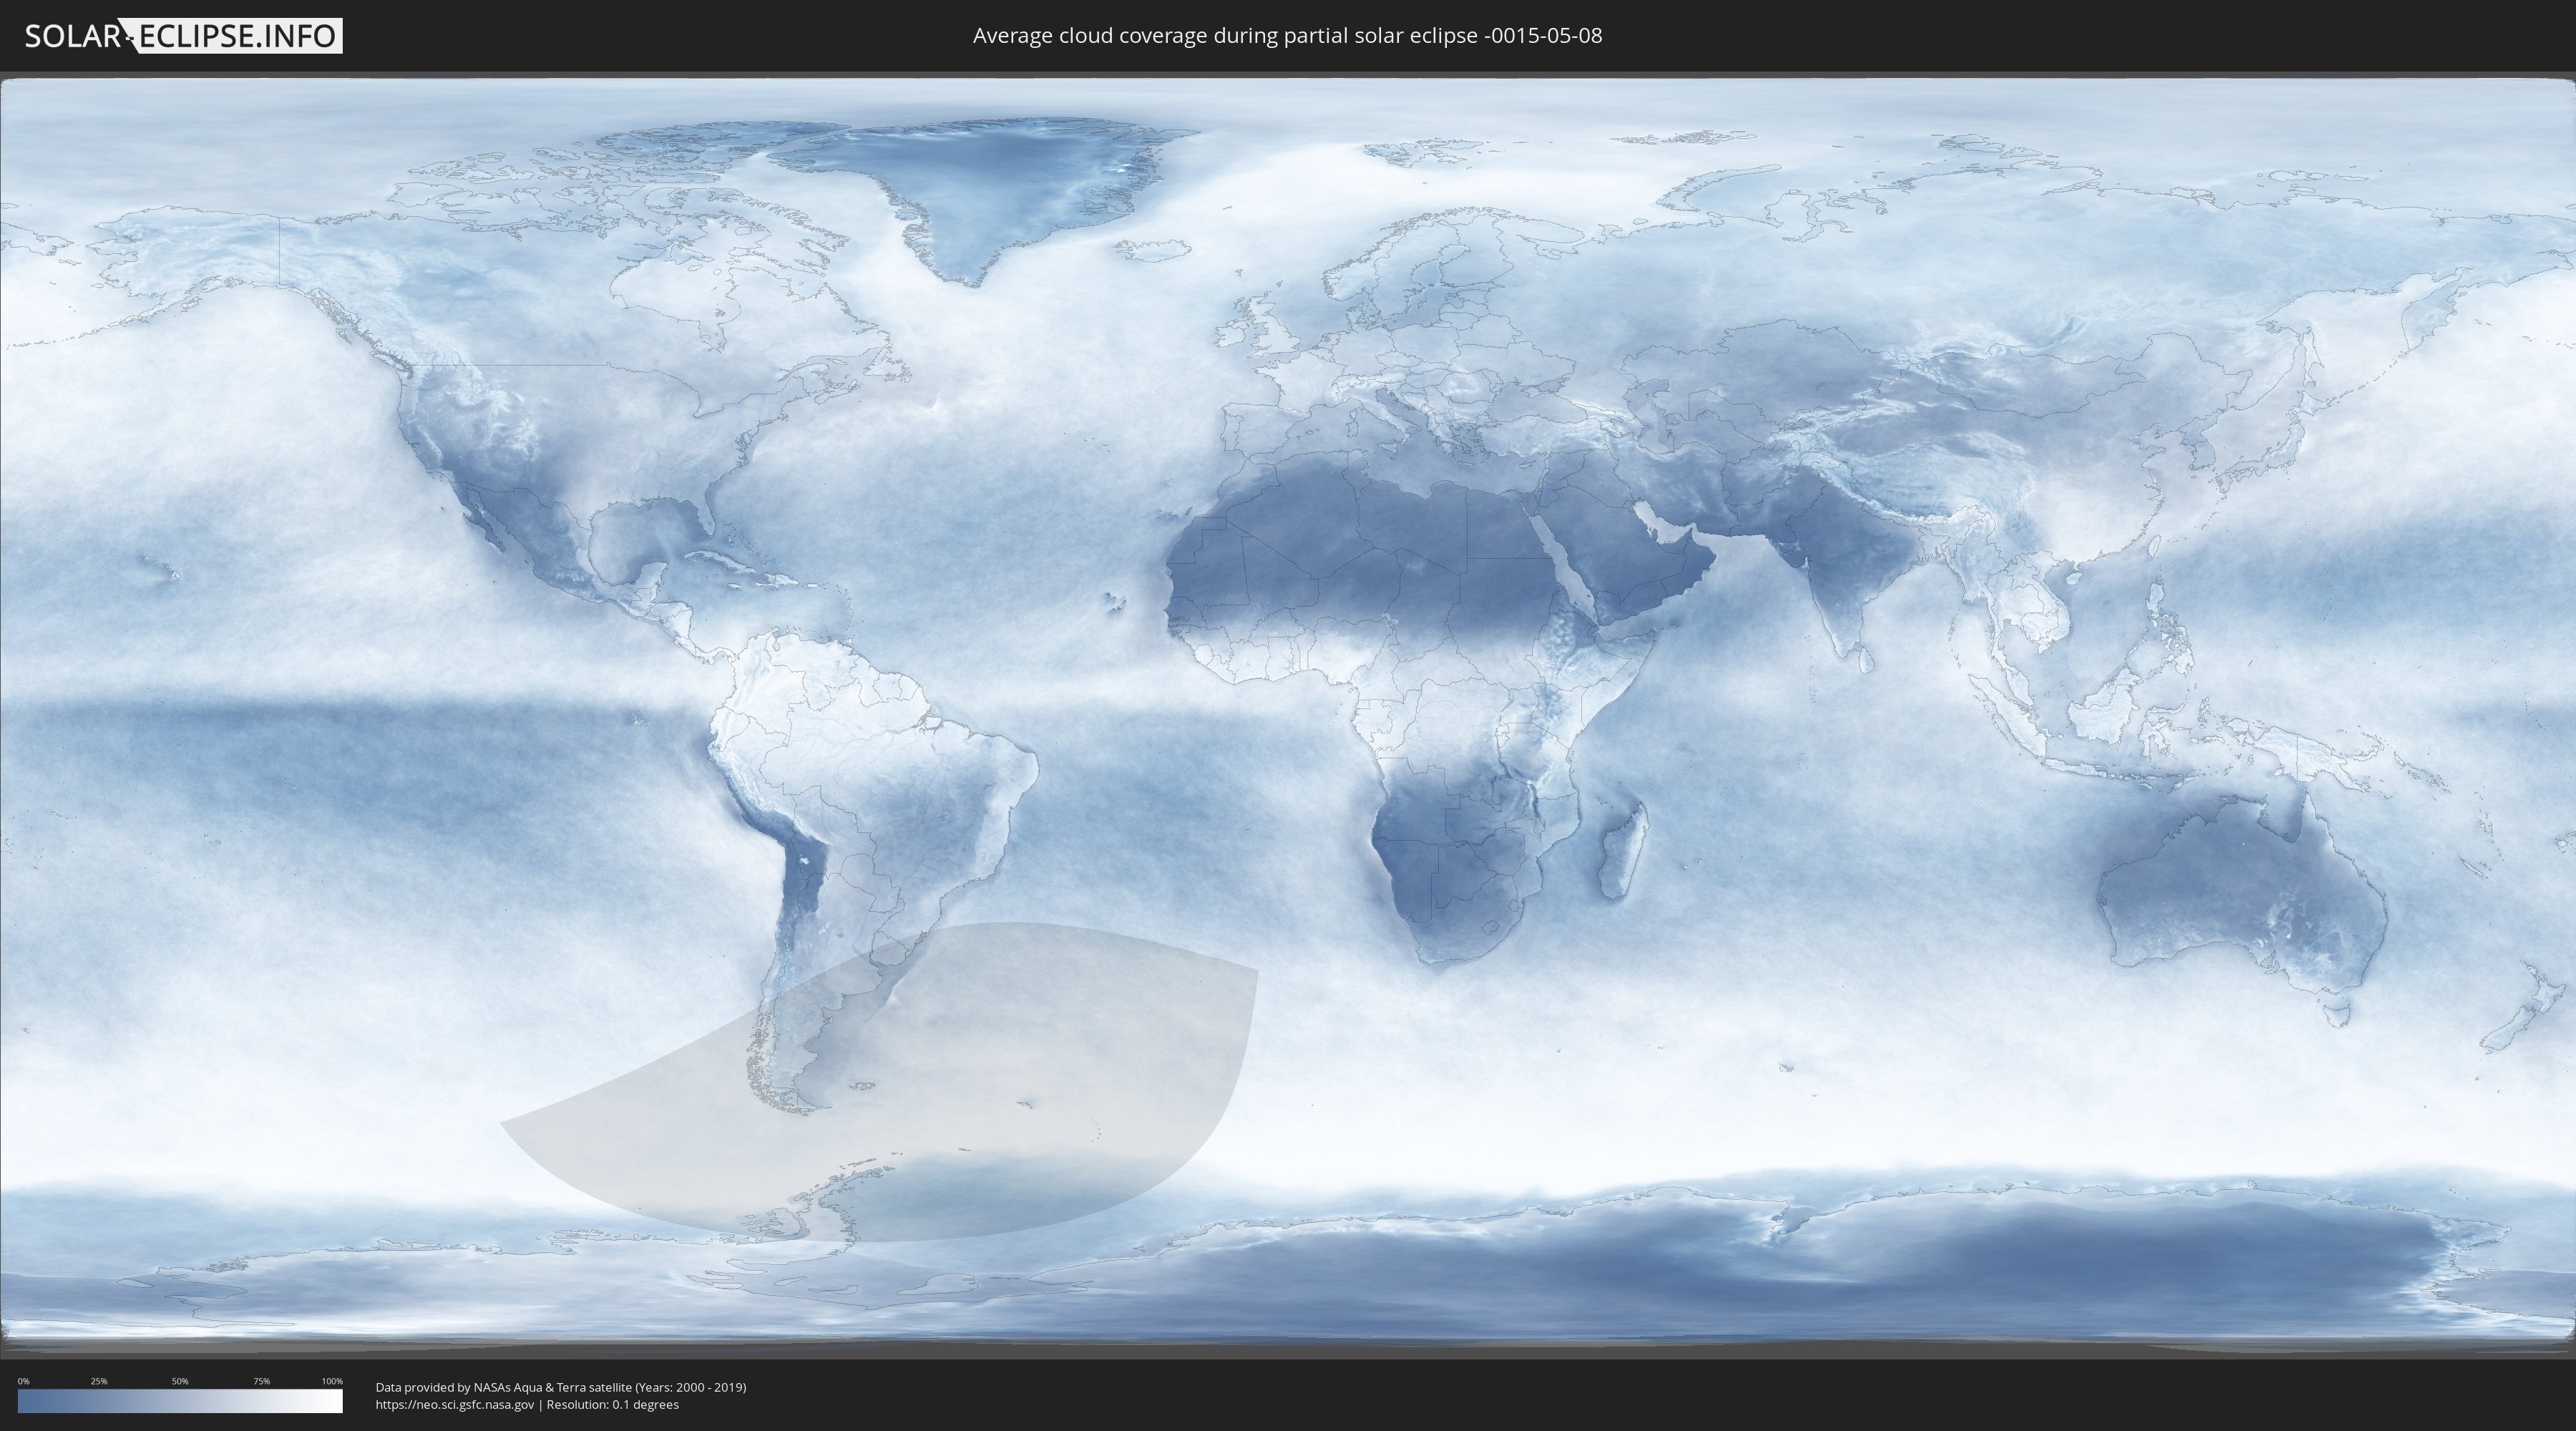Click the SOLAR-ECLIPSE.INFO logo
2576x1431 pixels.
point(183,36)
